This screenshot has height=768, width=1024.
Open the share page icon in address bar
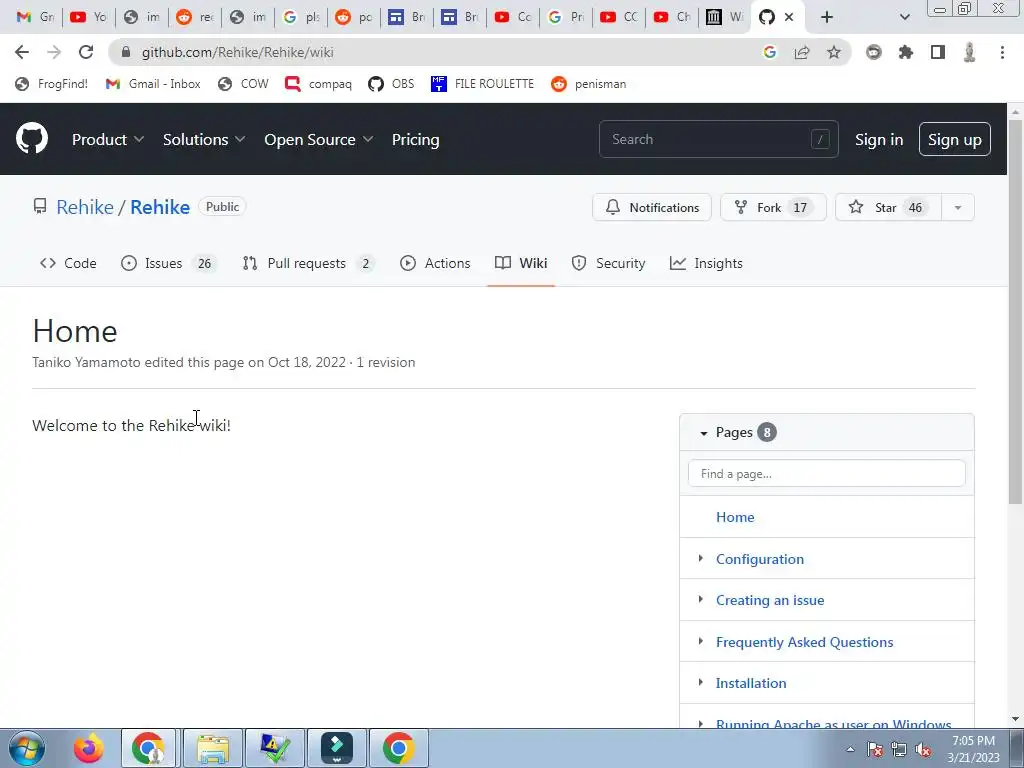(802, 52)
